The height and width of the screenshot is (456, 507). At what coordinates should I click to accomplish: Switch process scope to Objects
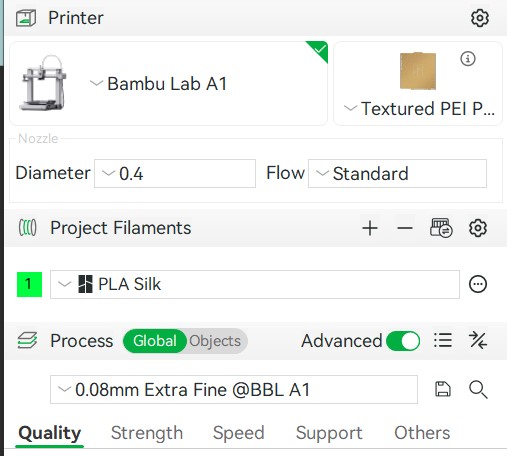click(215, 341)
